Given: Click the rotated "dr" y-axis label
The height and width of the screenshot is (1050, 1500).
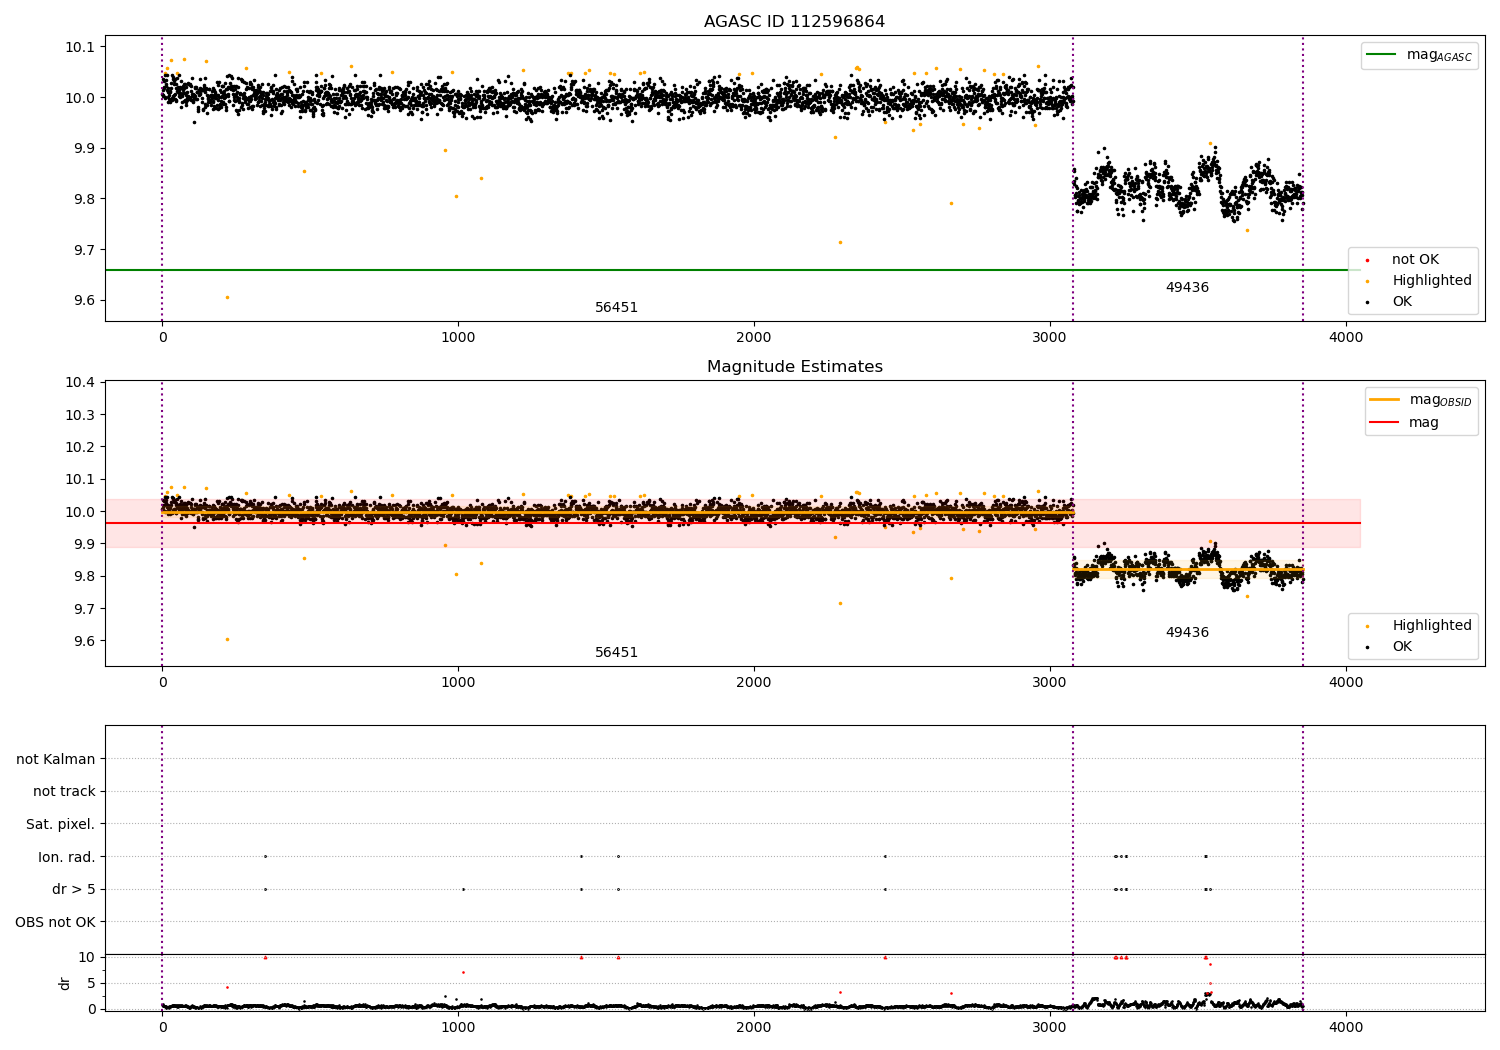Looking at the screenshot, I should pyautogui.click(x=65, y=983).
